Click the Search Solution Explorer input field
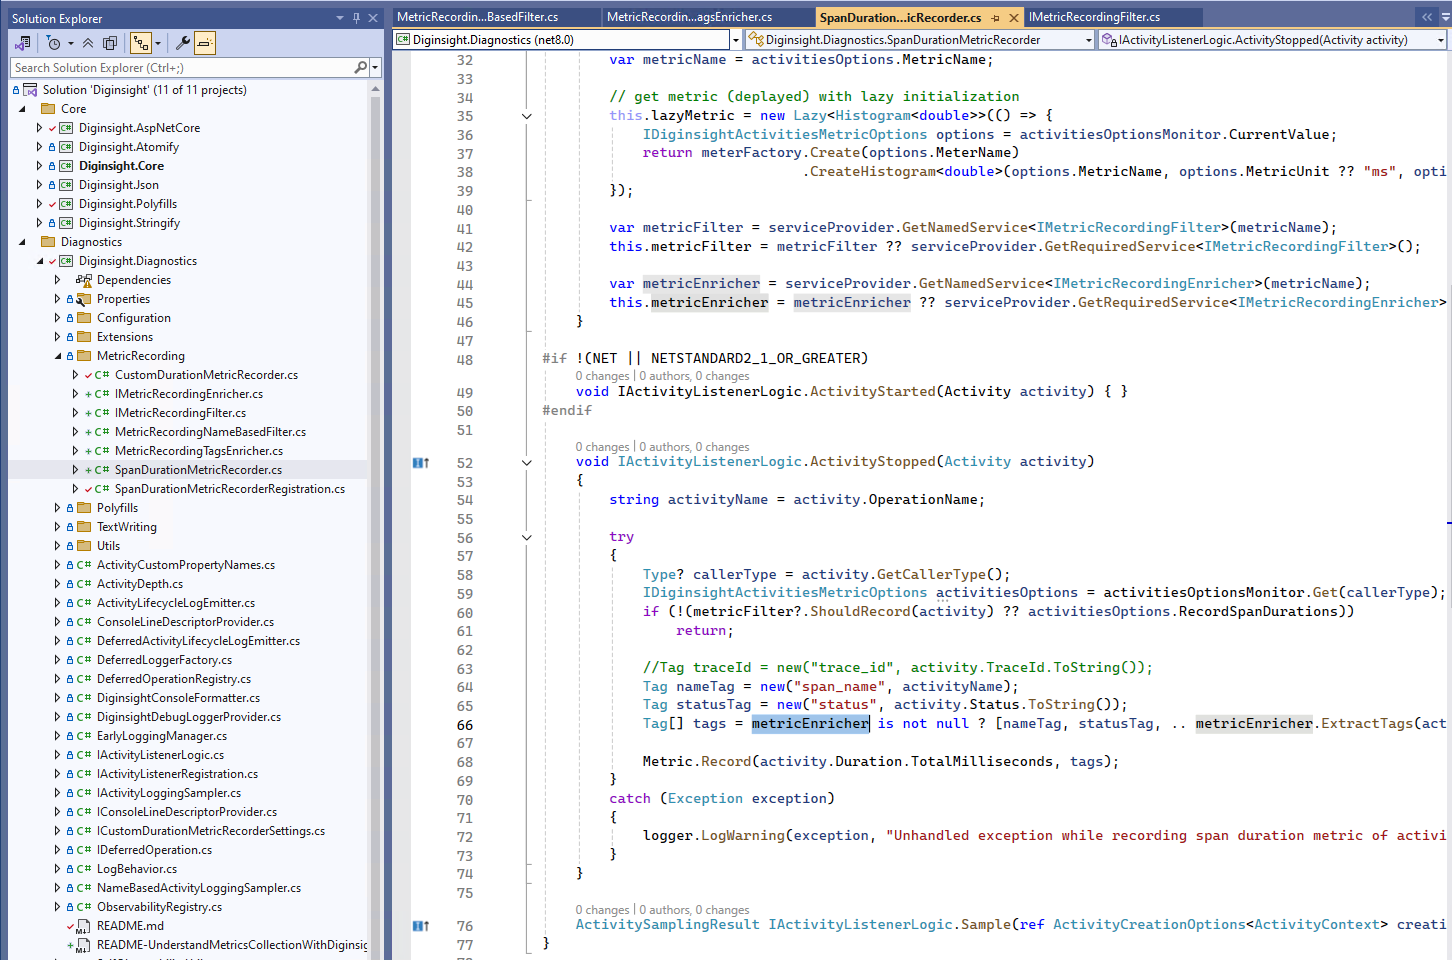This screenshot has width=1452, height=960. pyautogui.click(x=180, y=68)
